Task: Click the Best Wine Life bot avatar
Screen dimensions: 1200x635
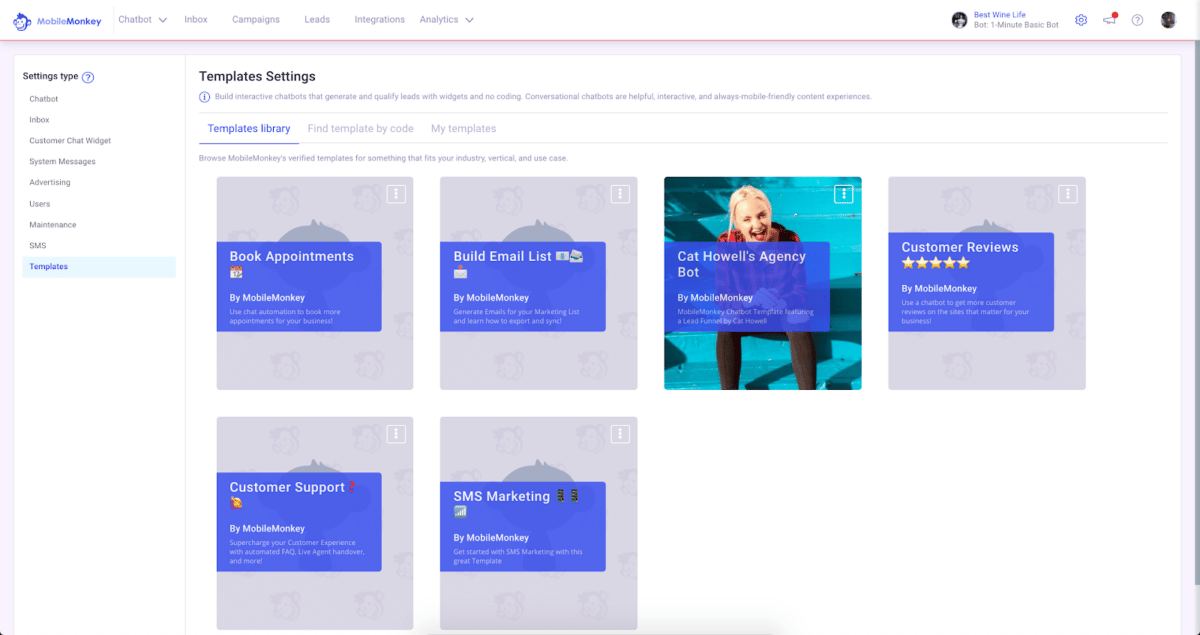Action: click(960, 20)
